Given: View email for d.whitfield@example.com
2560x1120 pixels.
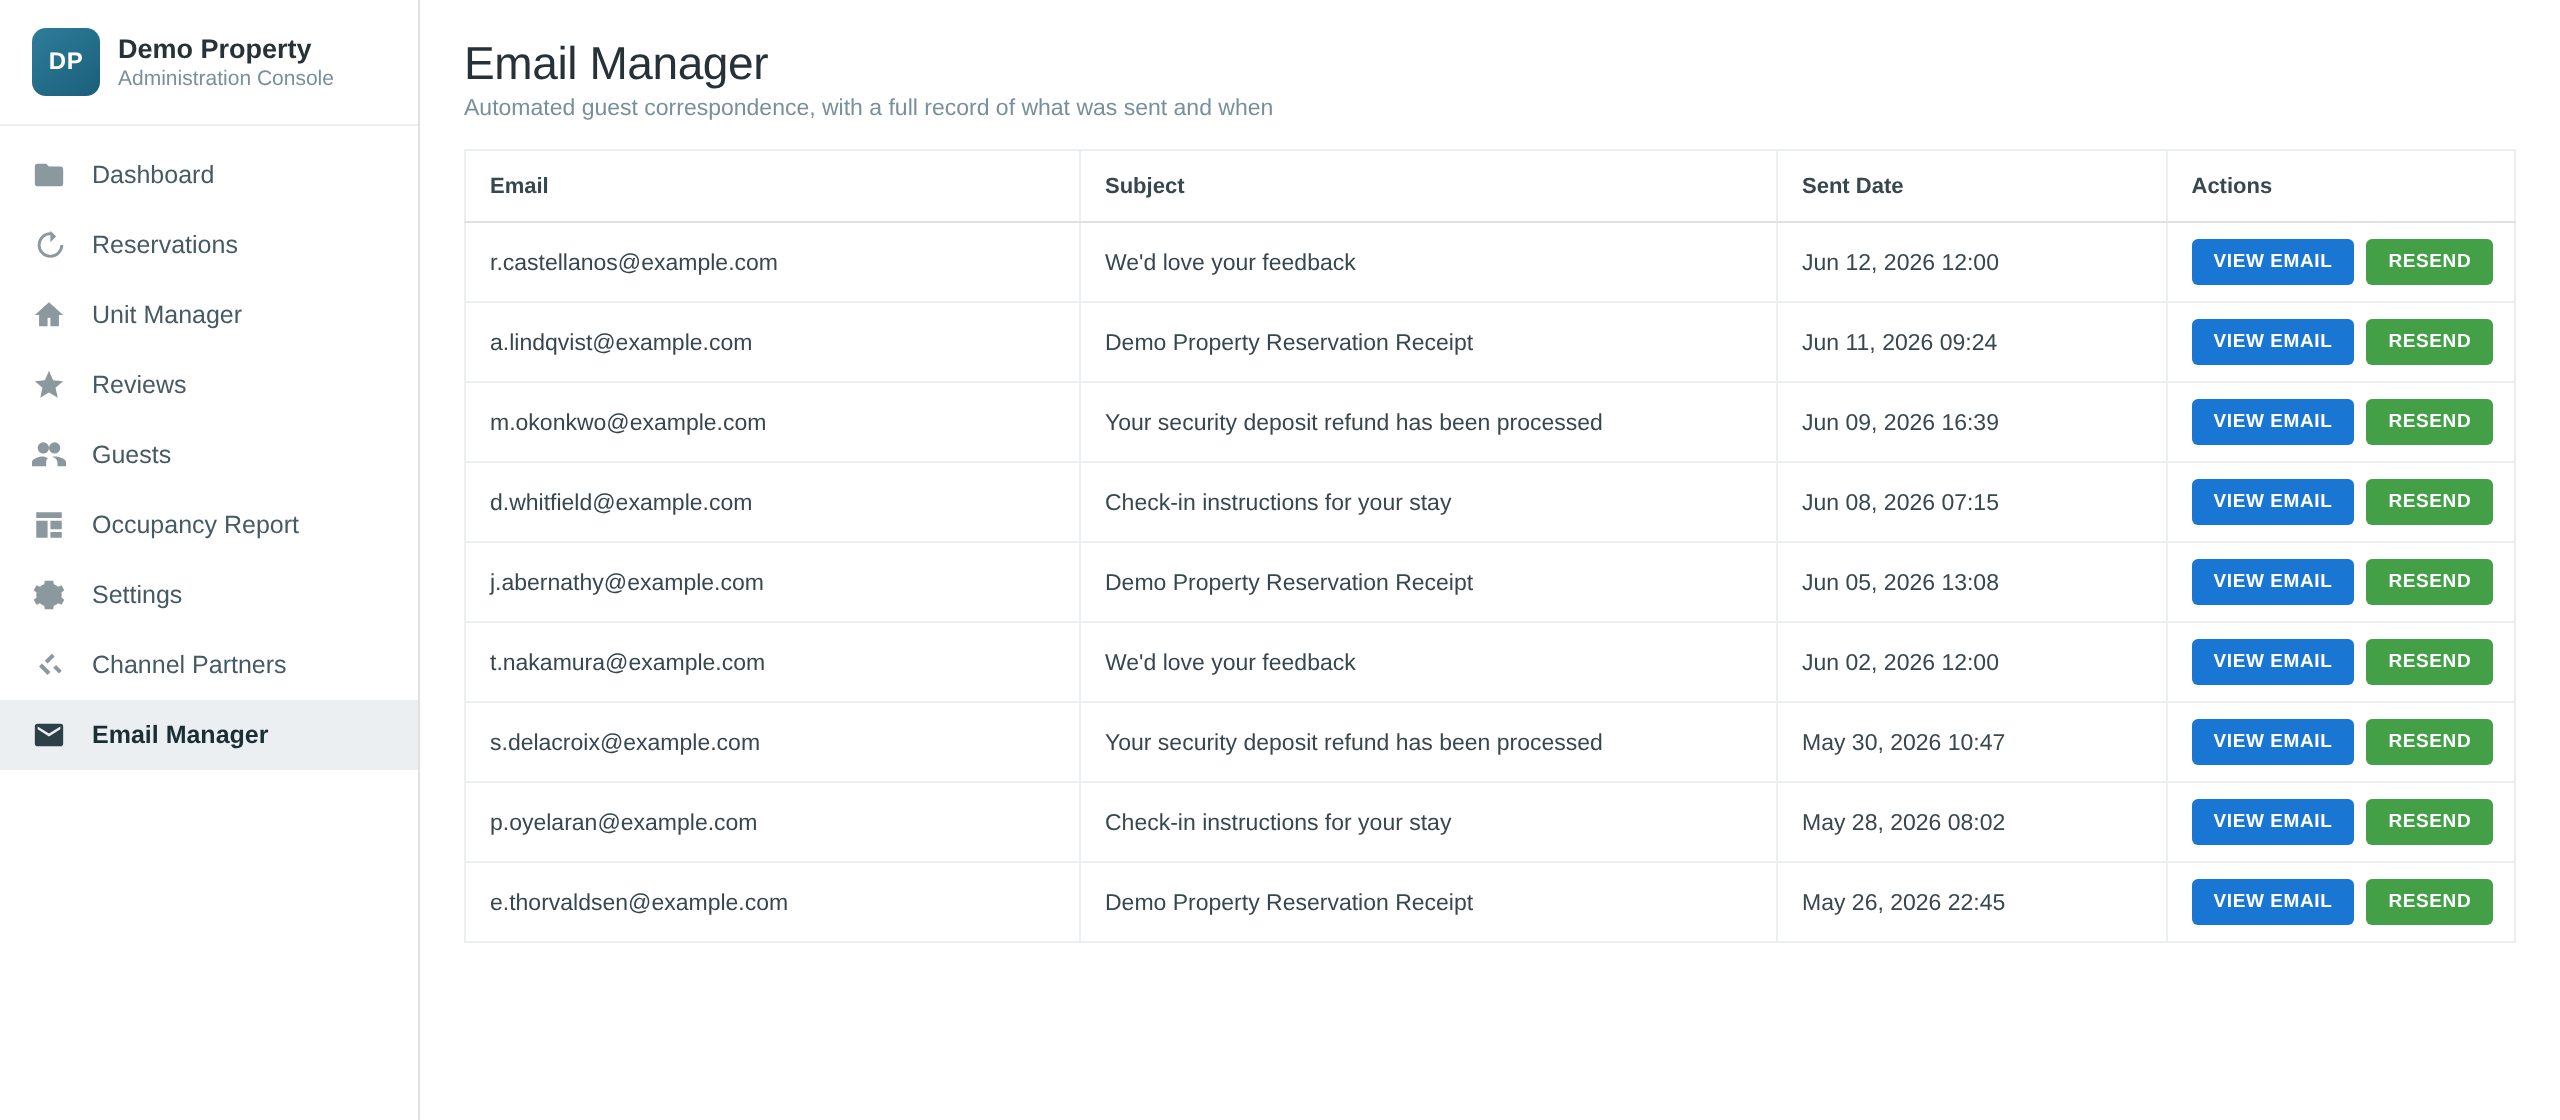Looking at the screenshot, I should point(2272,502).
